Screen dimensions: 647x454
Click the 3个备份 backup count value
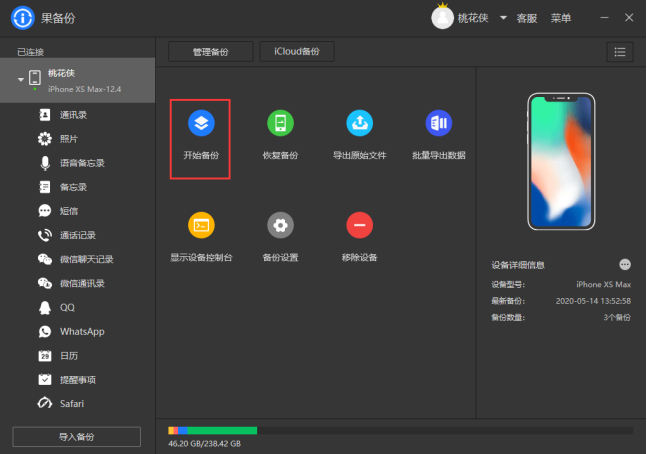[x=617, y=317]
